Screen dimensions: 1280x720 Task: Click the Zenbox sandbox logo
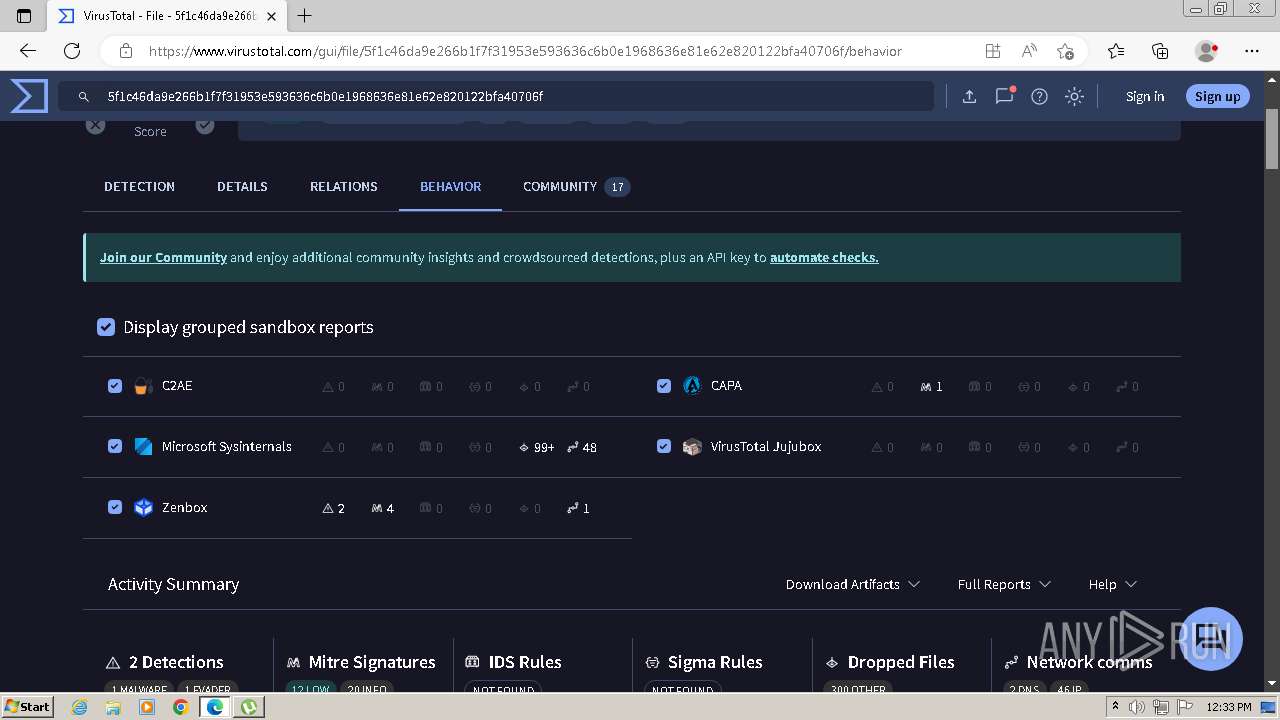point(143,507)
